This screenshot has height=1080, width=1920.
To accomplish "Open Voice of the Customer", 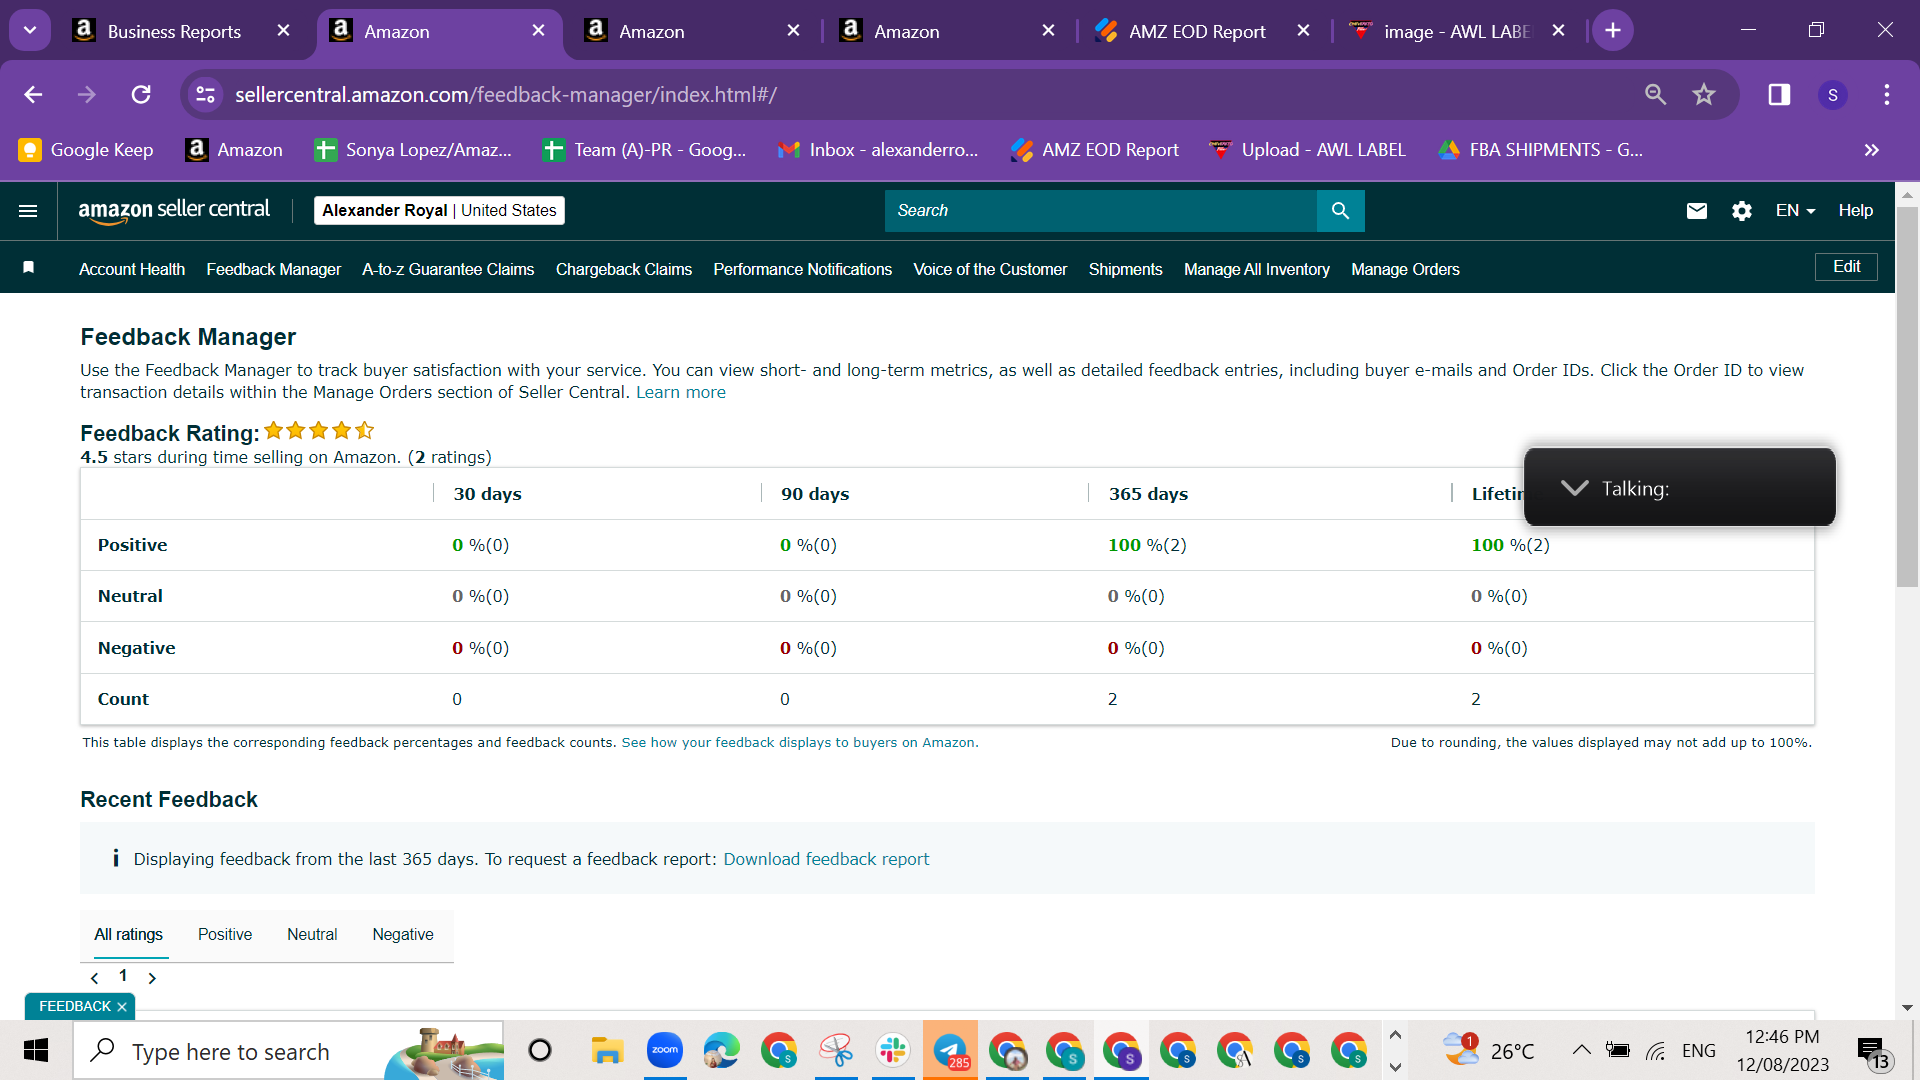I will (x=990, y=269).
